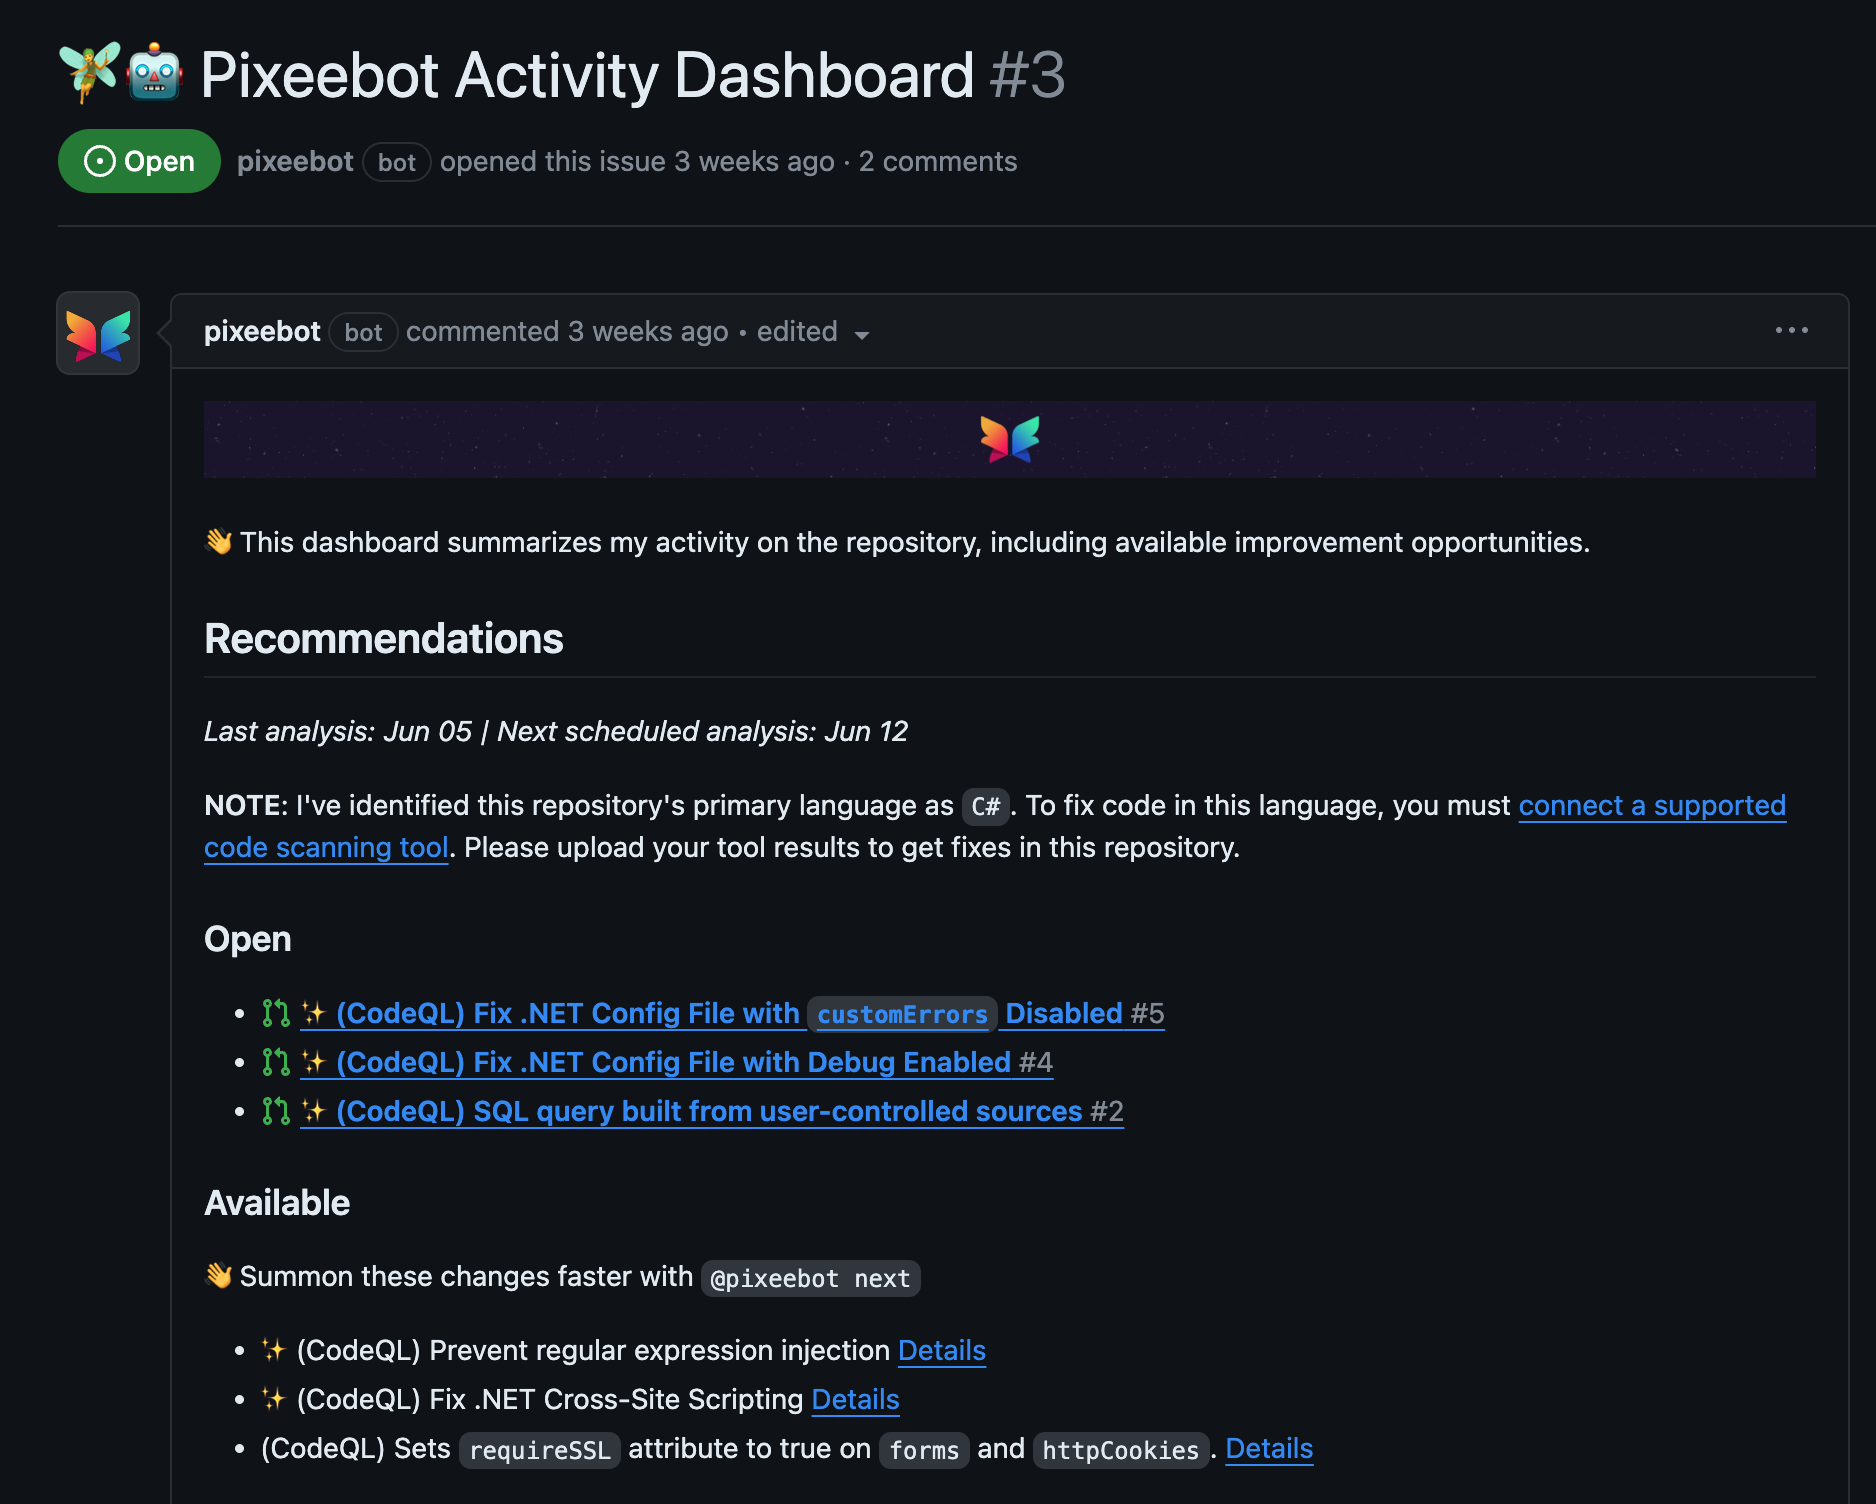Screen dimensions: 1876x1504
Task: Click the Recommendations heading
Action: (x=384, y=638)
